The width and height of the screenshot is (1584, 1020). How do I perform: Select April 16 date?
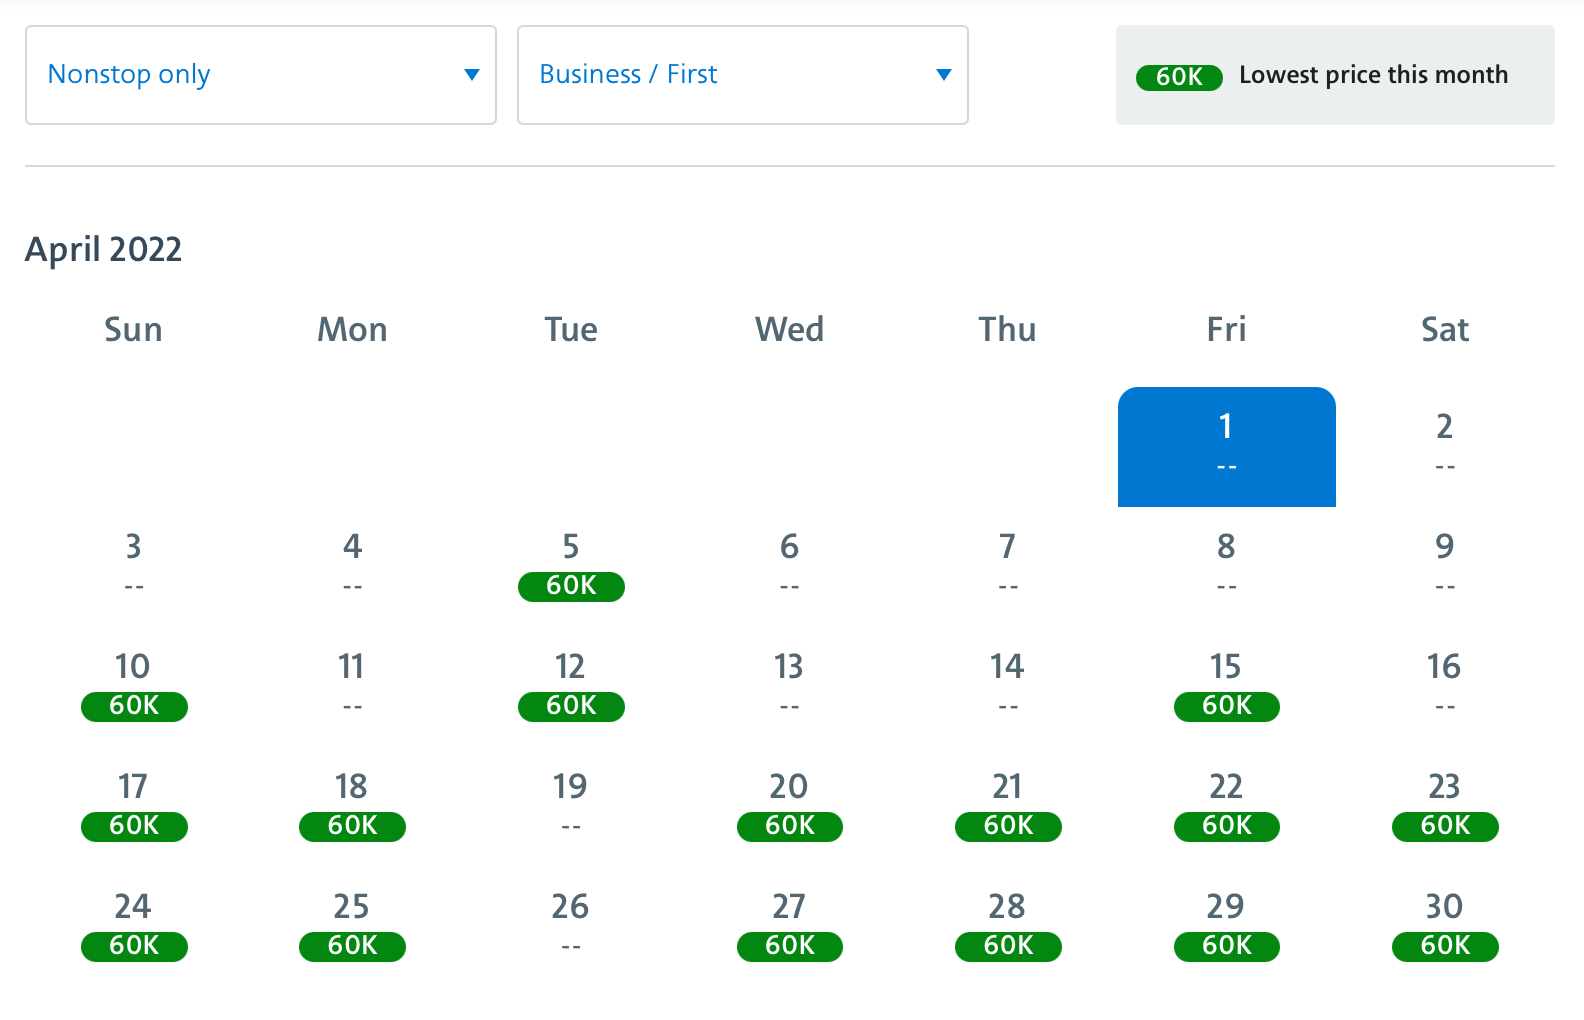tap(1445, 687)
